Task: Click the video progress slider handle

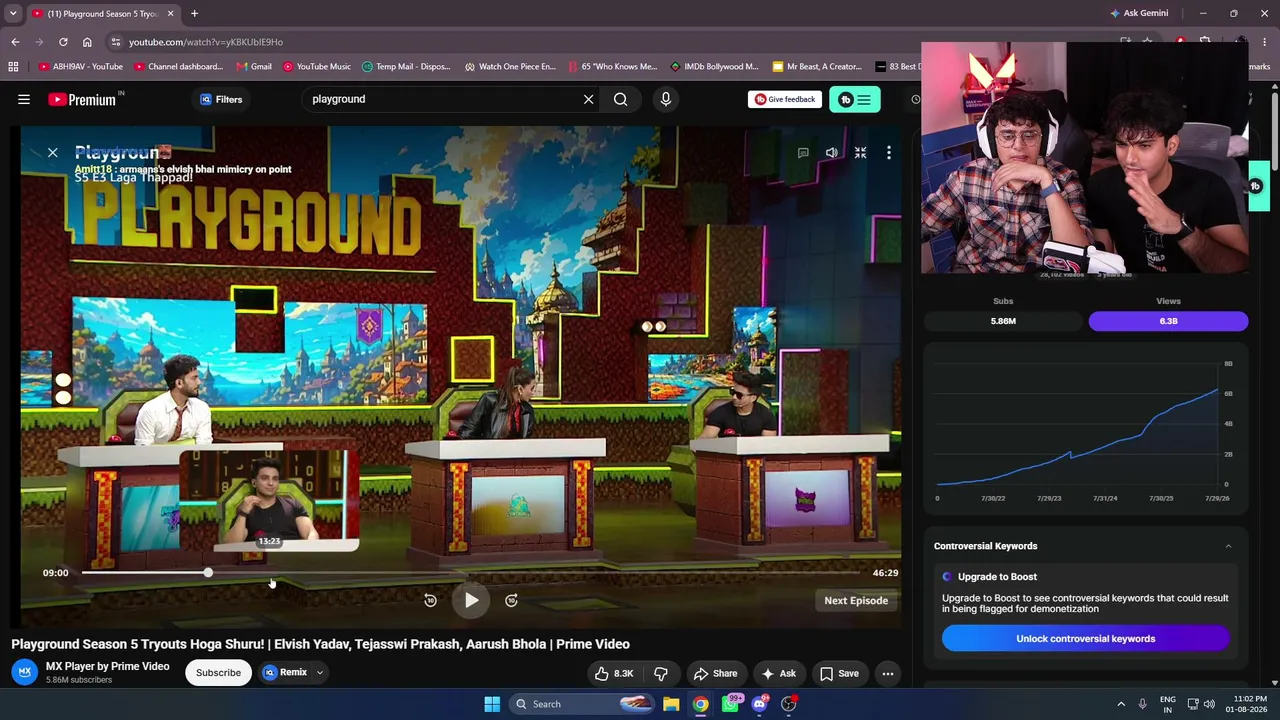Action: point(207,573)
